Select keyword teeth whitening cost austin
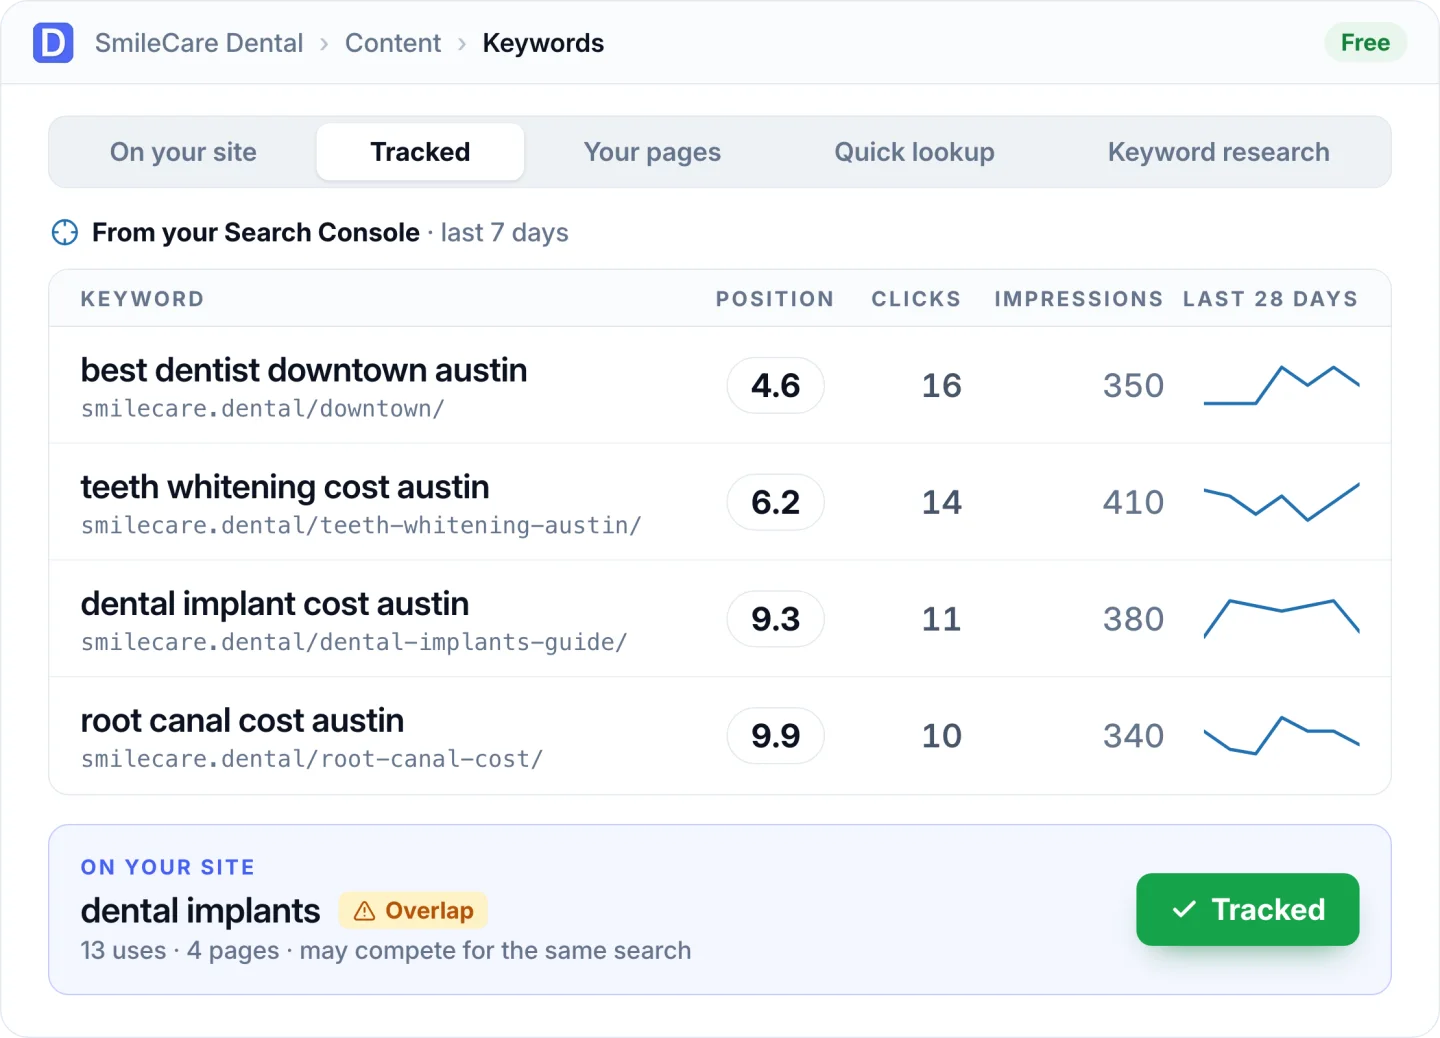 (285, 487)
